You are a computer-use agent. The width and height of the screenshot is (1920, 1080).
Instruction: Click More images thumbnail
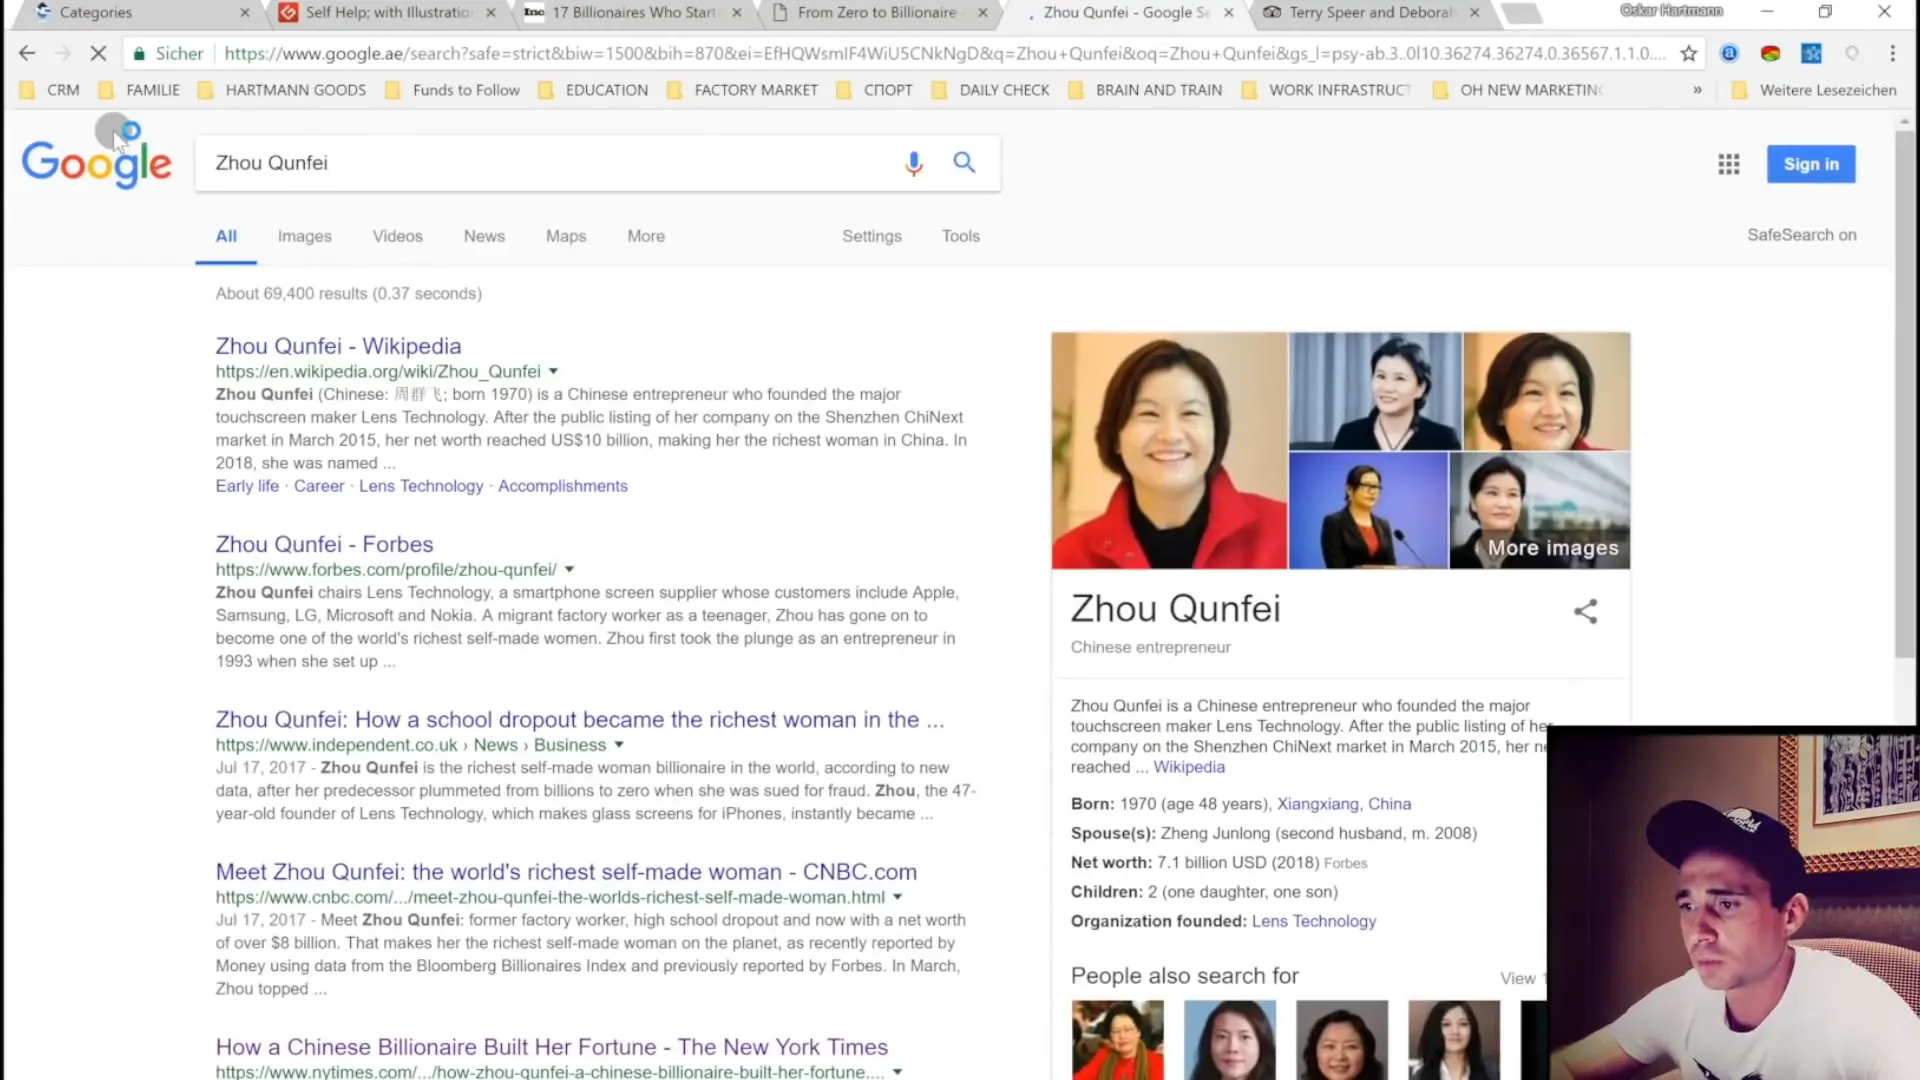coord(1540,511)
